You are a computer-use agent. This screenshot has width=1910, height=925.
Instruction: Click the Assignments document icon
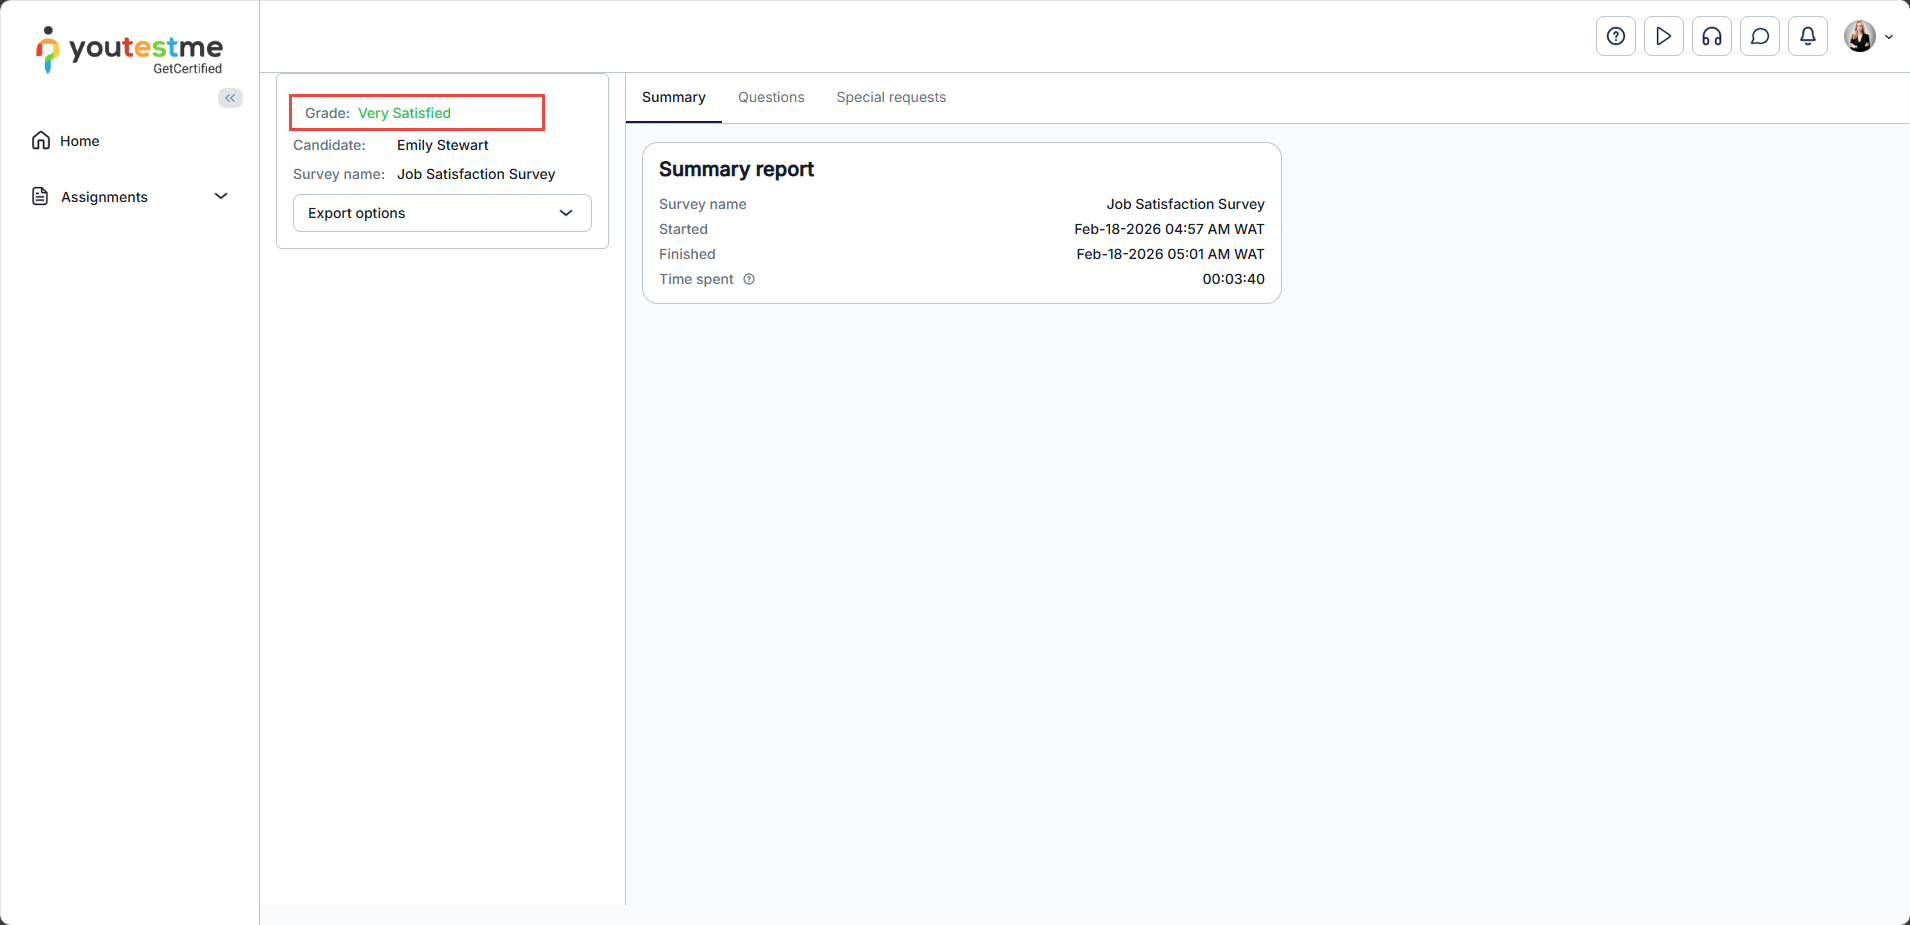pyautogui.click(x=41, y=197)
